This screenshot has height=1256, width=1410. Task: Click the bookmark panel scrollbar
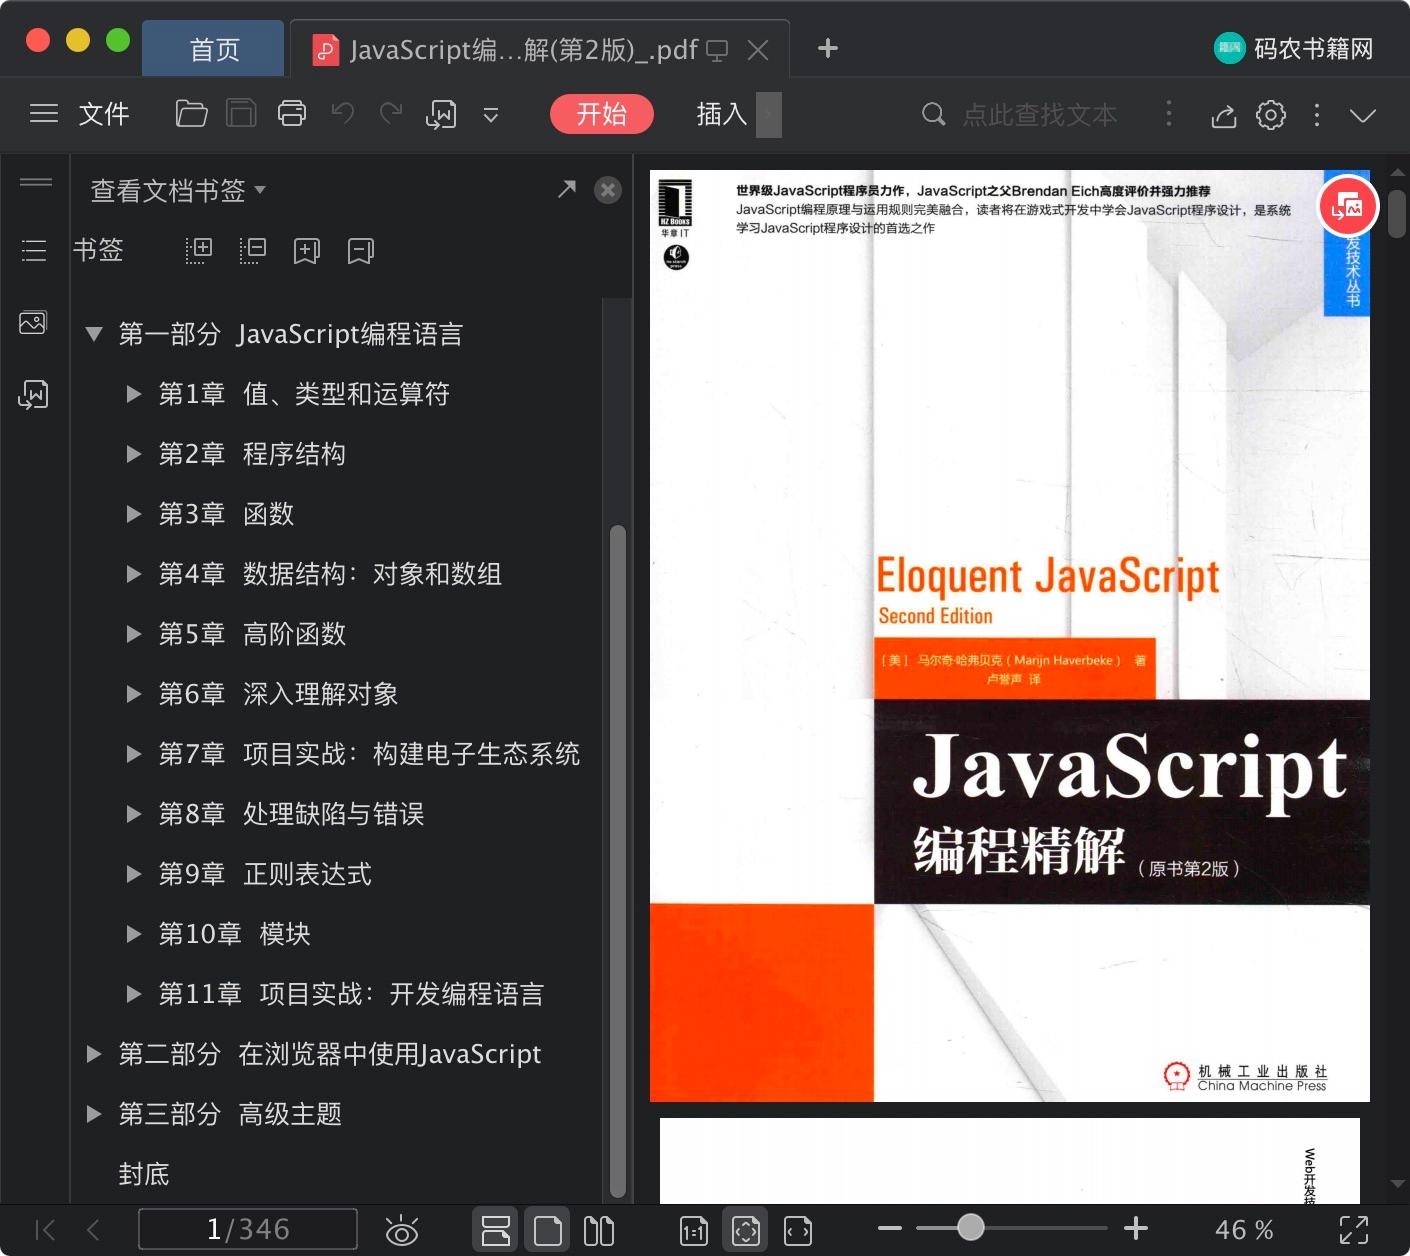click(x=618, y=860)
